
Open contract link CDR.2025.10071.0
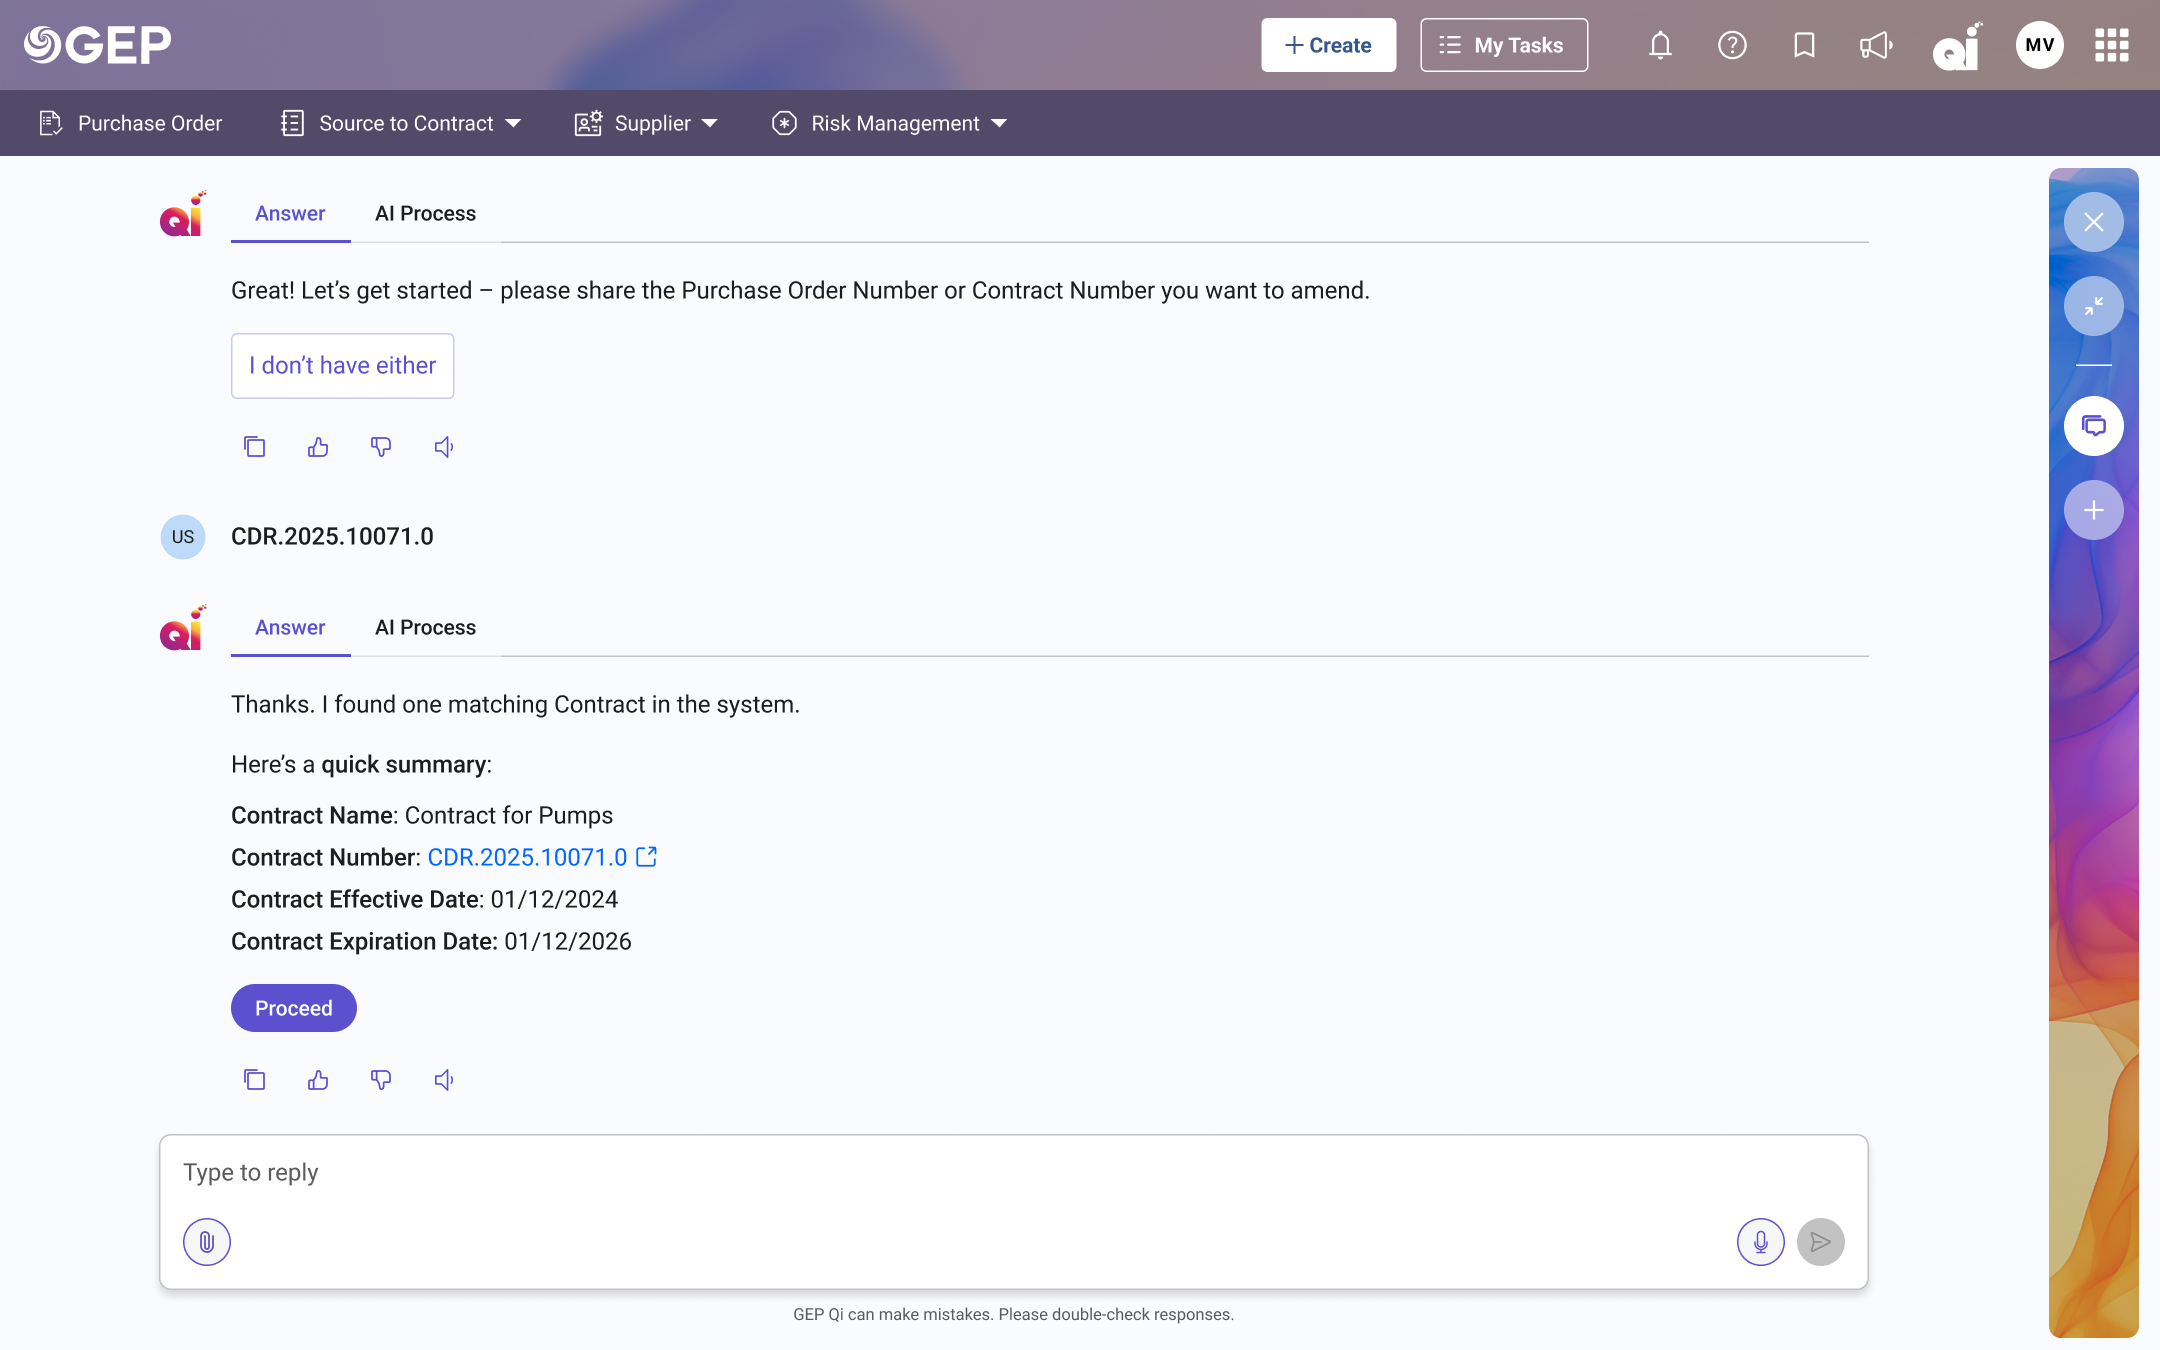[x=527, y=857]
